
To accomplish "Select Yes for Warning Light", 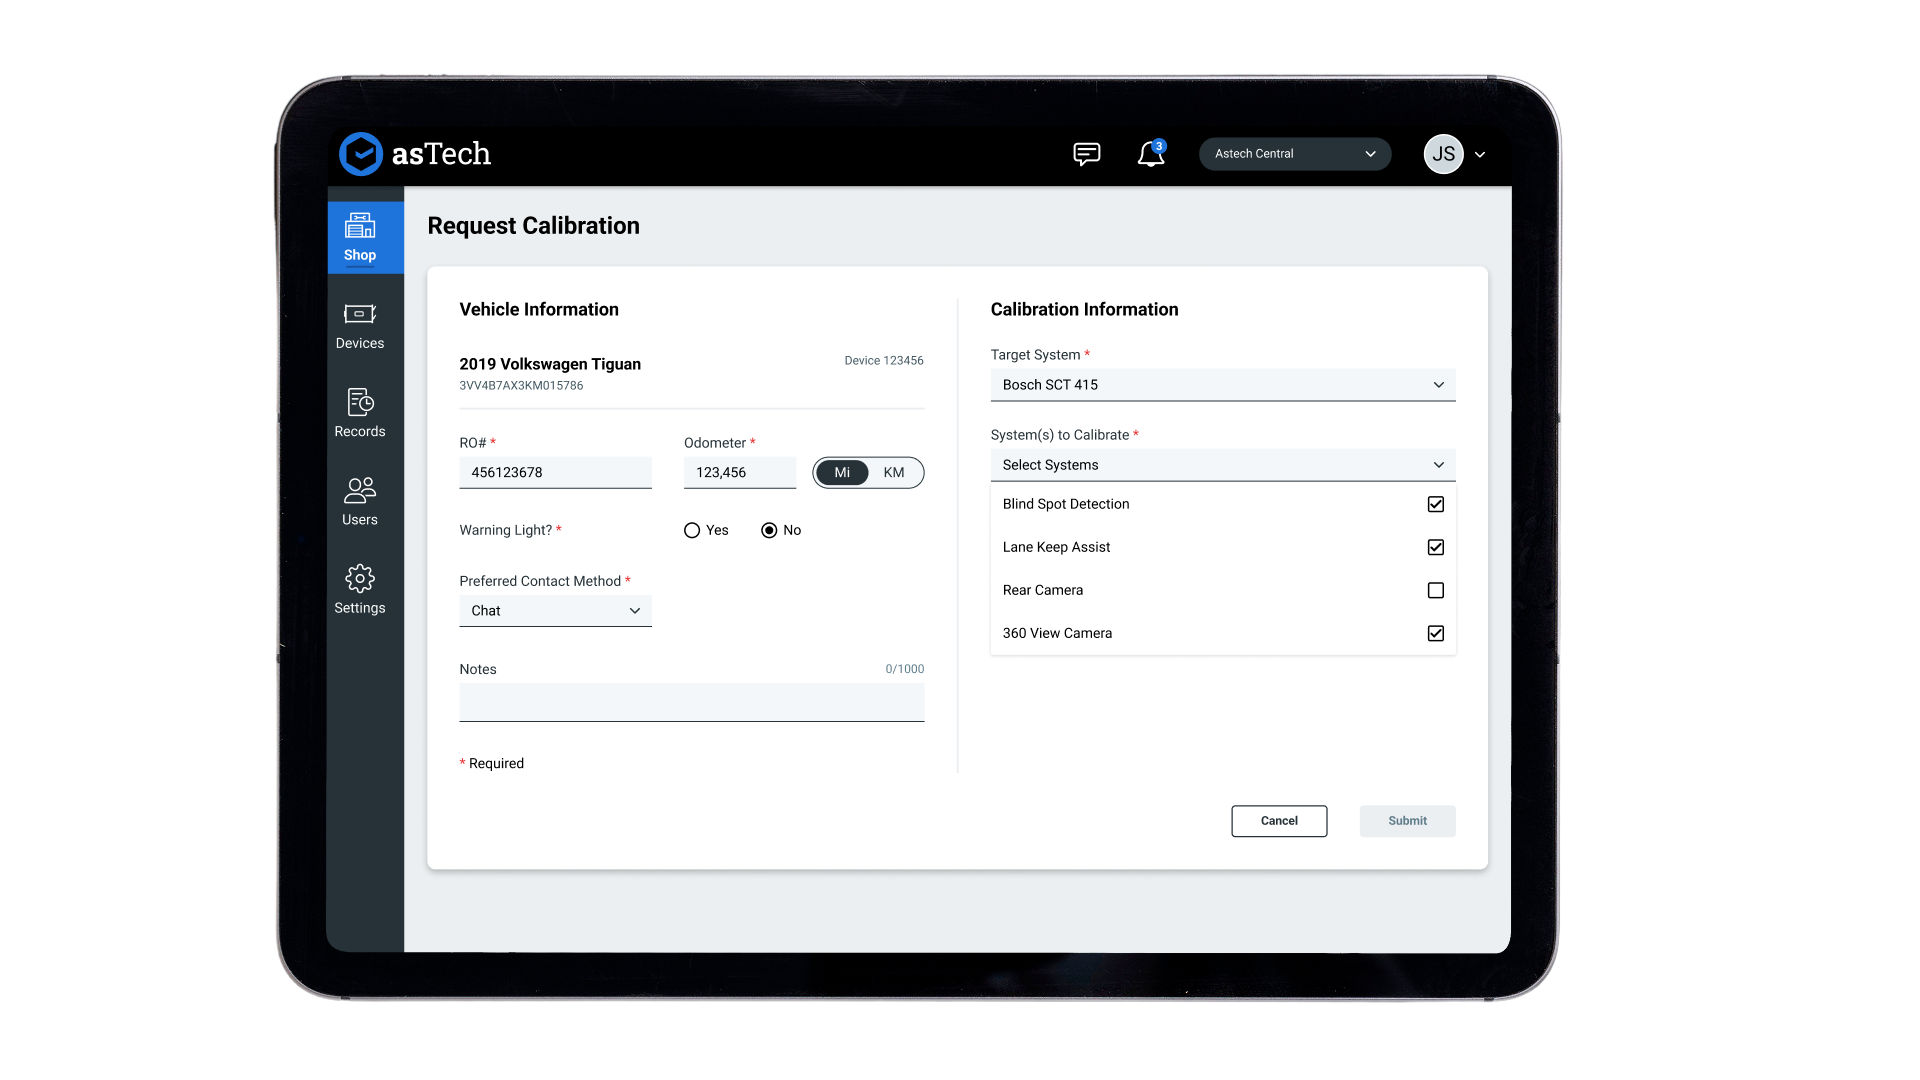I will (692, 531).
